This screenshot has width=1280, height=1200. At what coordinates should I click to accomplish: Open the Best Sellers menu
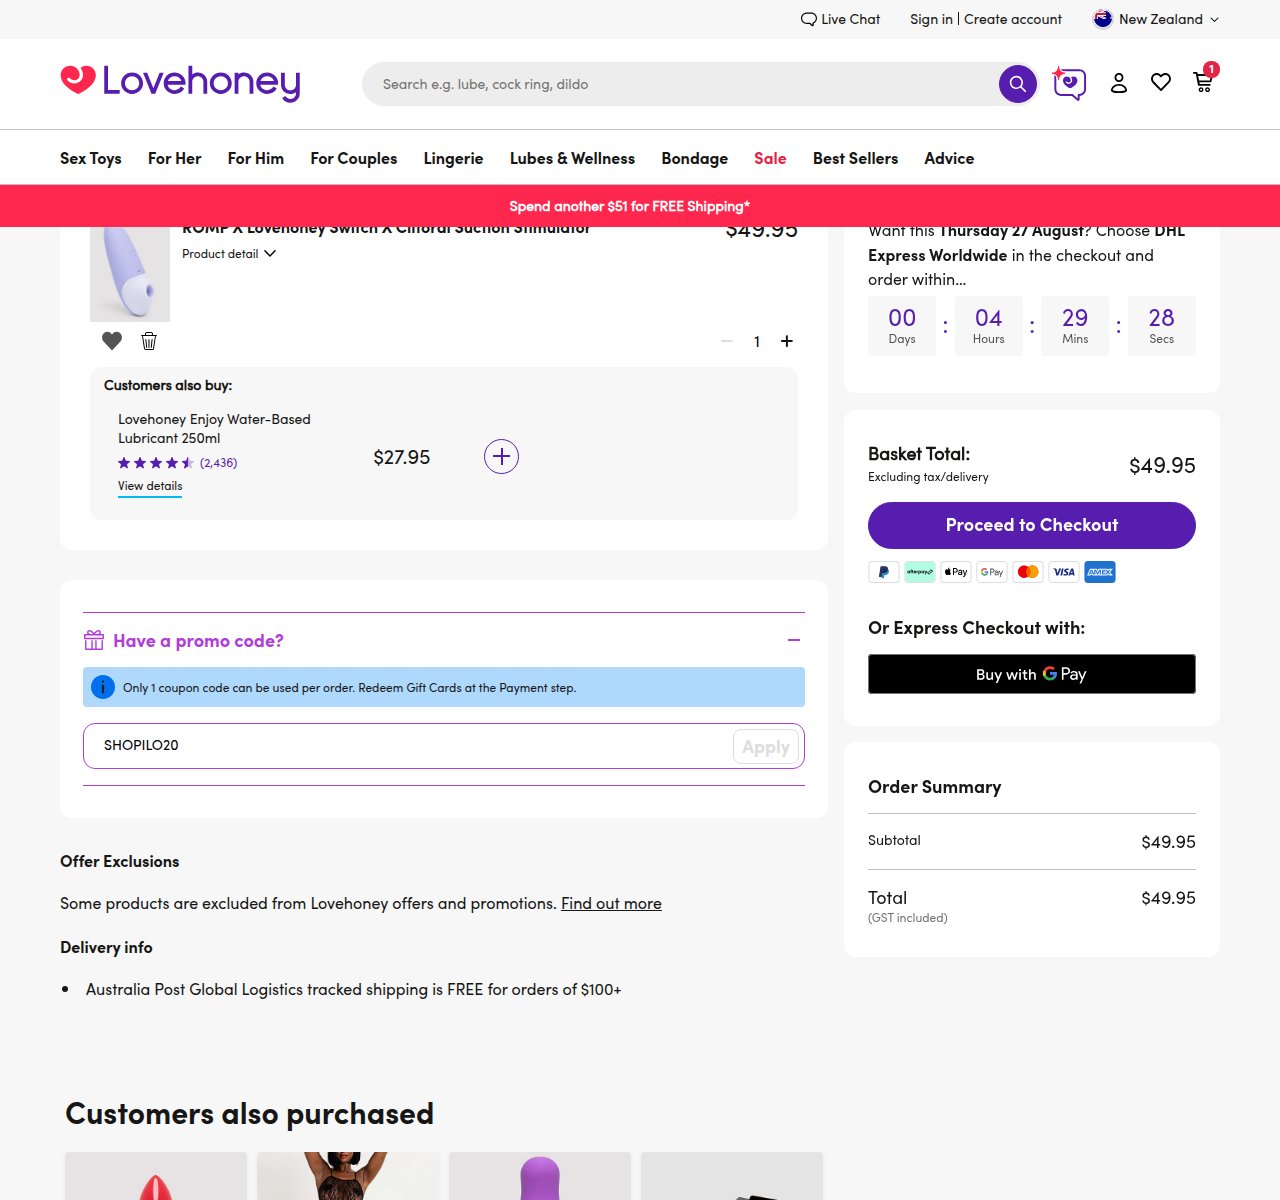coord(856,158)
